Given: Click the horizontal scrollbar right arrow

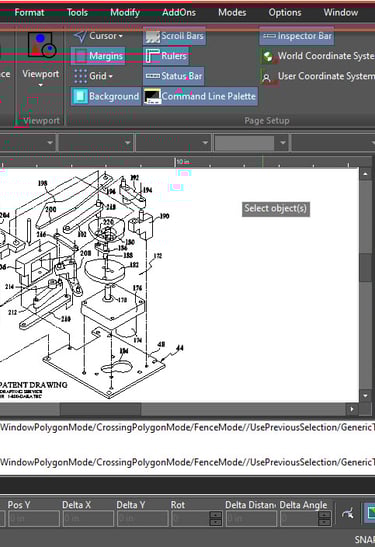Looking at the screenshot, I should tap(352, 409).
